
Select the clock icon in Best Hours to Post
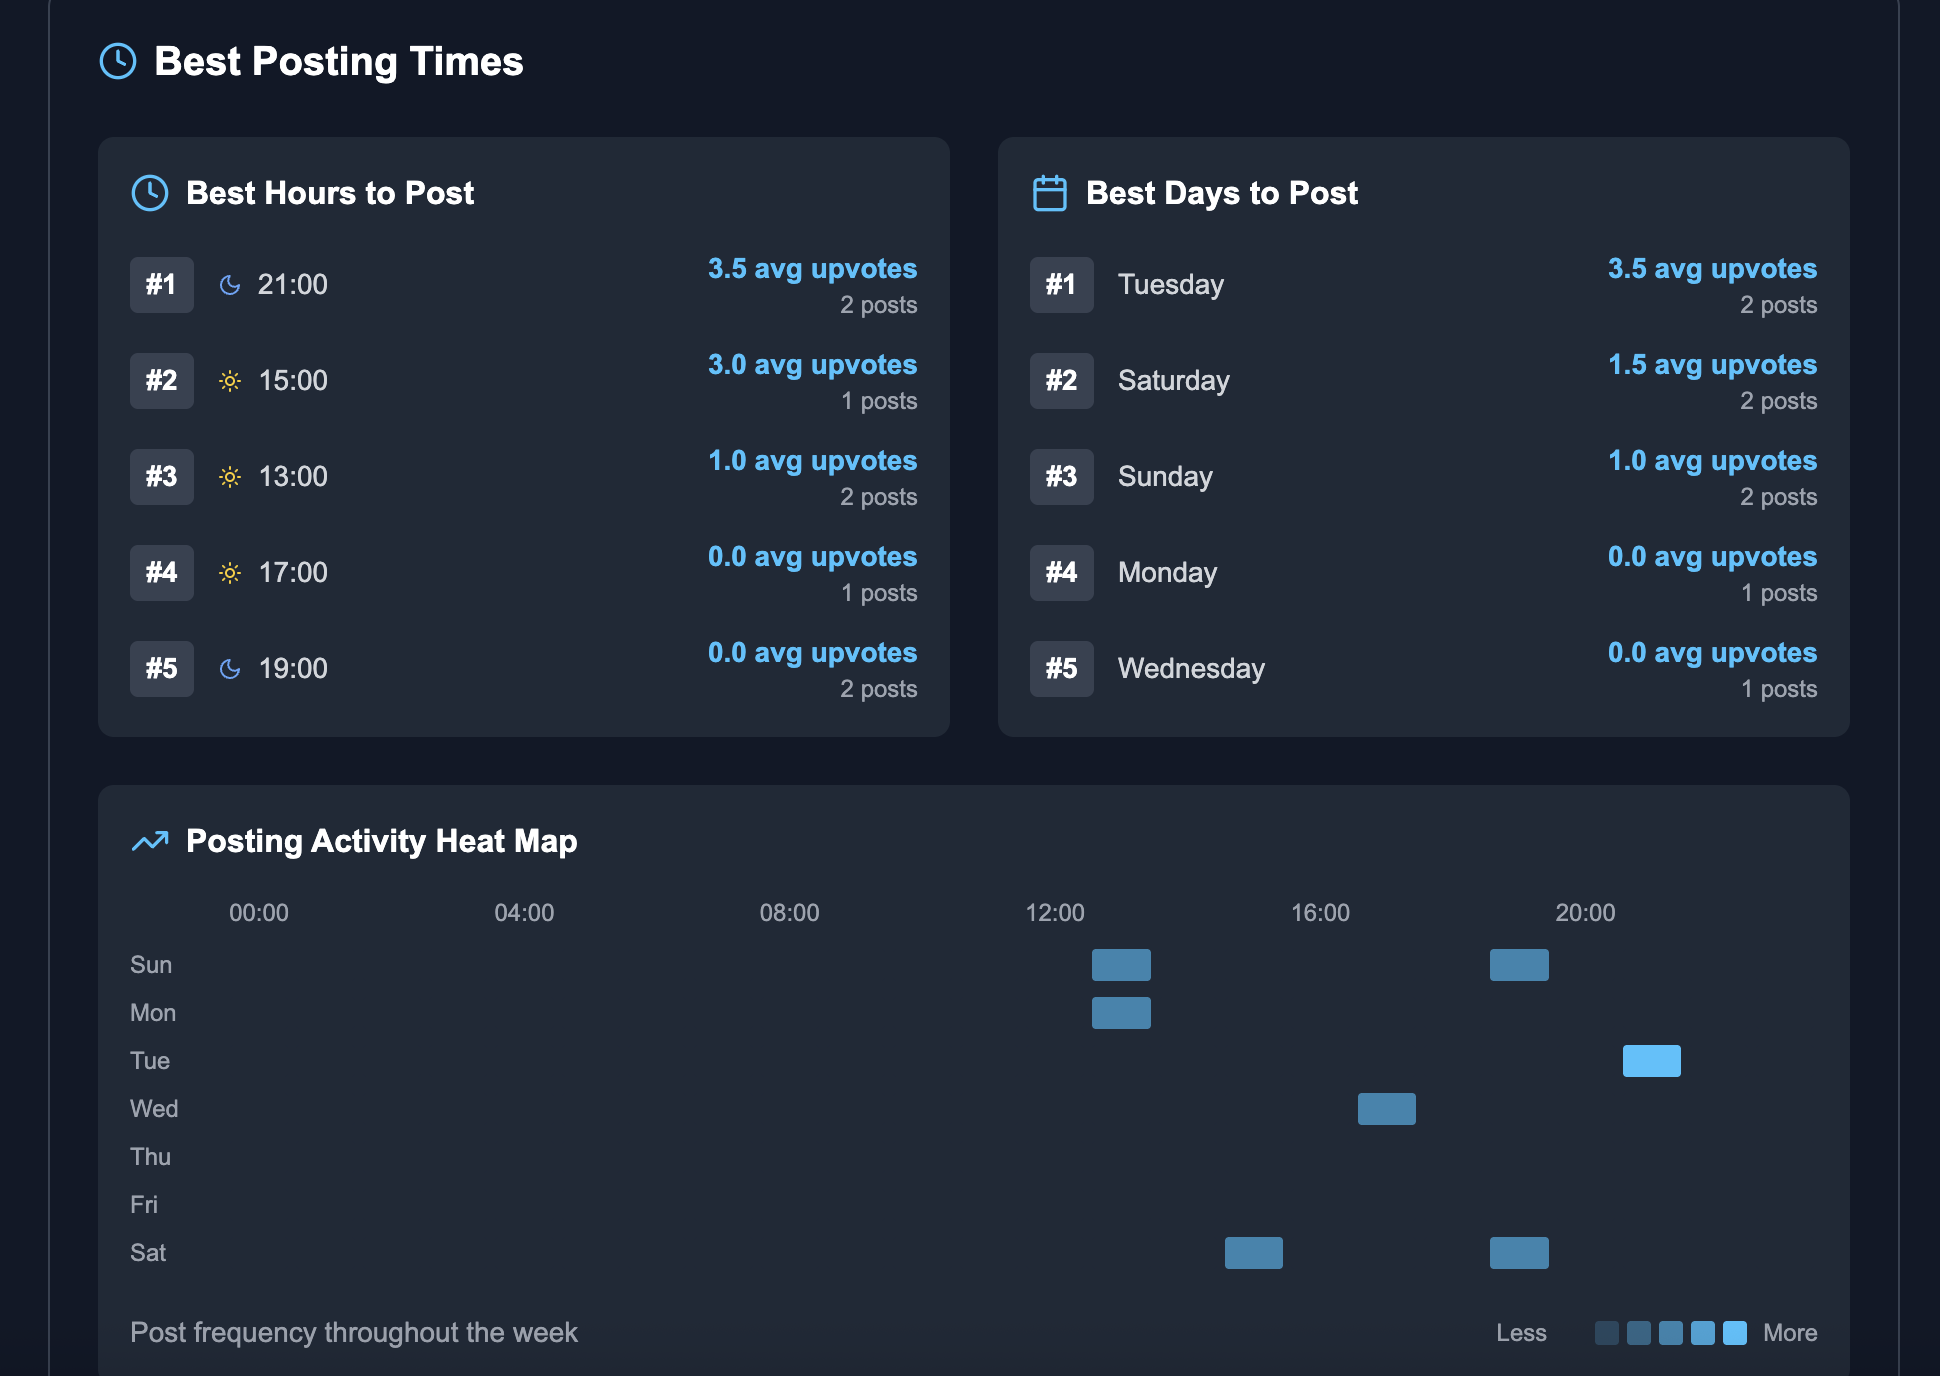point(150,193)
